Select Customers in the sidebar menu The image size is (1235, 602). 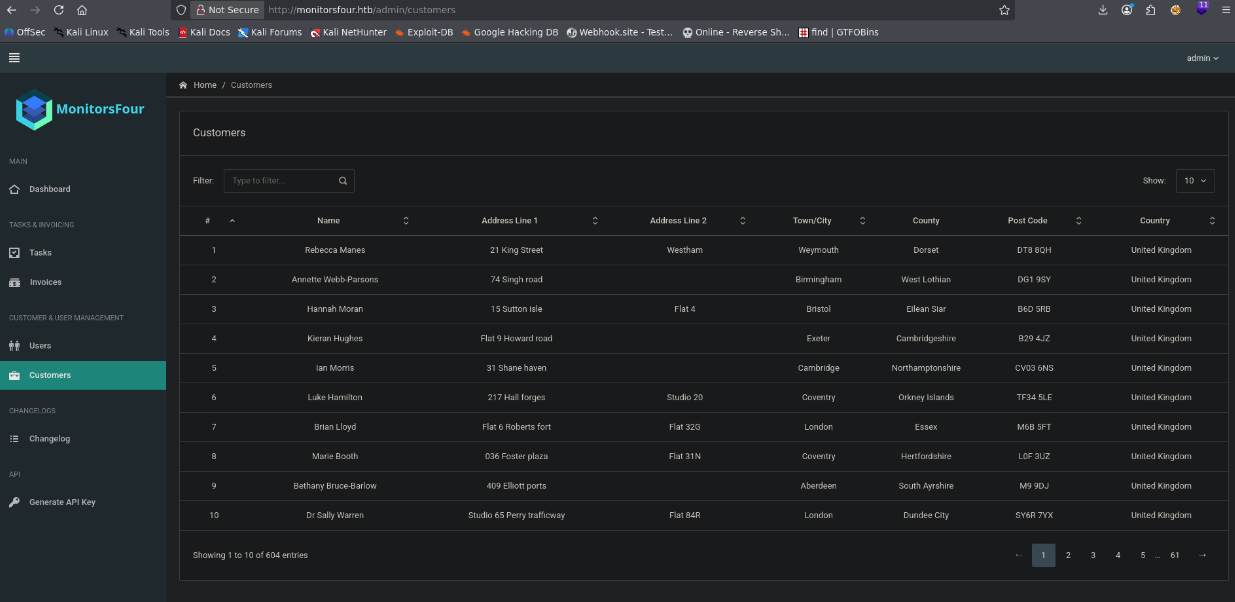point(83,375)
